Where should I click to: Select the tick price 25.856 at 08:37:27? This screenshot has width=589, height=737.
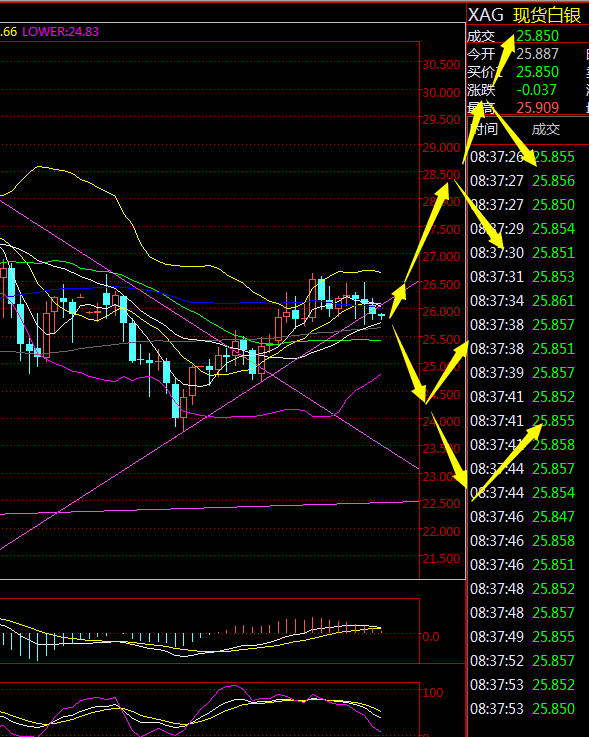[x=553, y=181]
